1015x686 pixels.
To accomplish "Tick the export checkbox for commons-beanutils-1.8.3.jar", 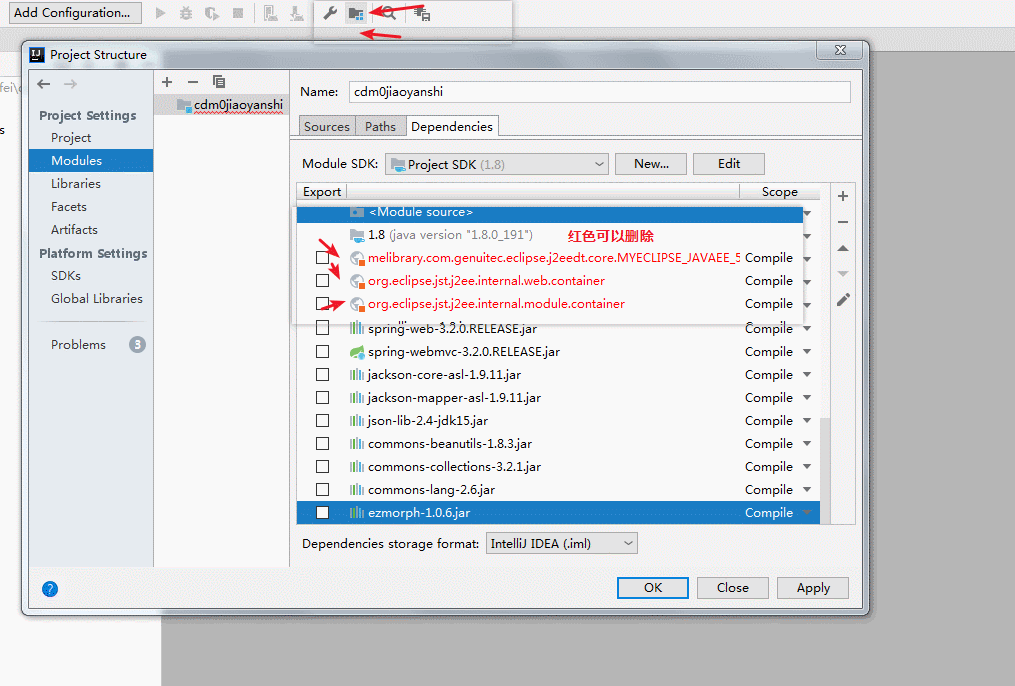I will [322, 444].
